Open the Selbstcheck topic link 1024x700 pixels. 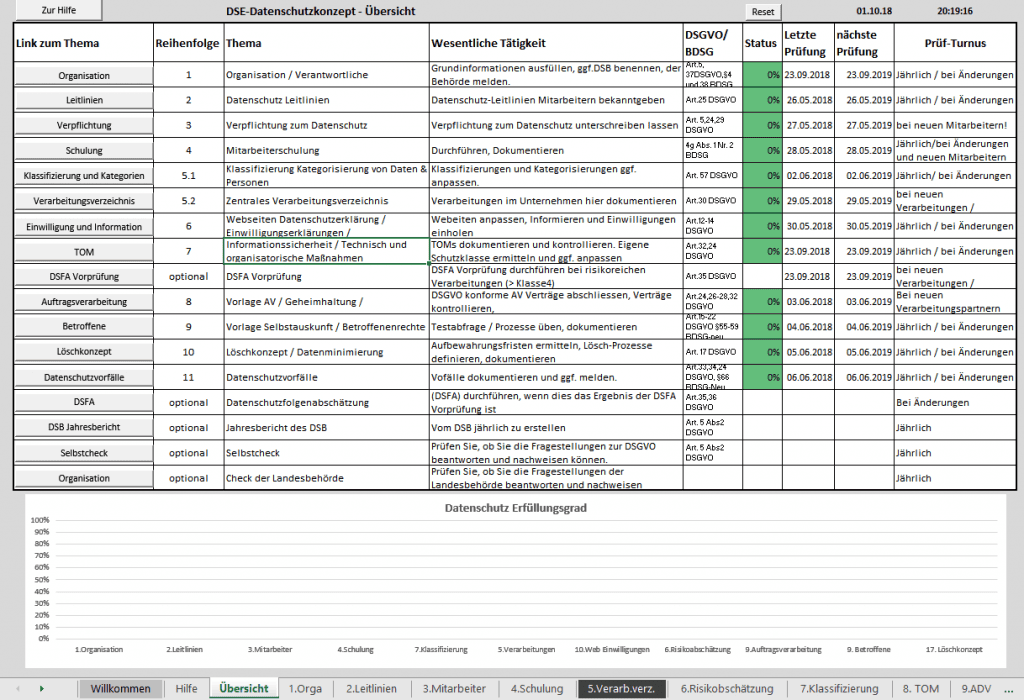(82, 453)
